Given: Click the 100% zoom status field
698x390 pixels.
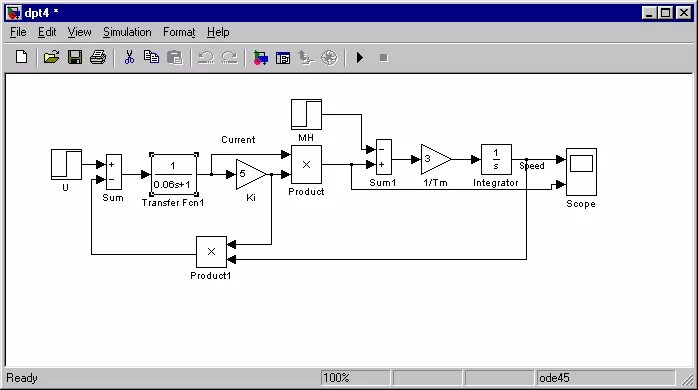Looking at the screenshot, I should click(355, 378).
